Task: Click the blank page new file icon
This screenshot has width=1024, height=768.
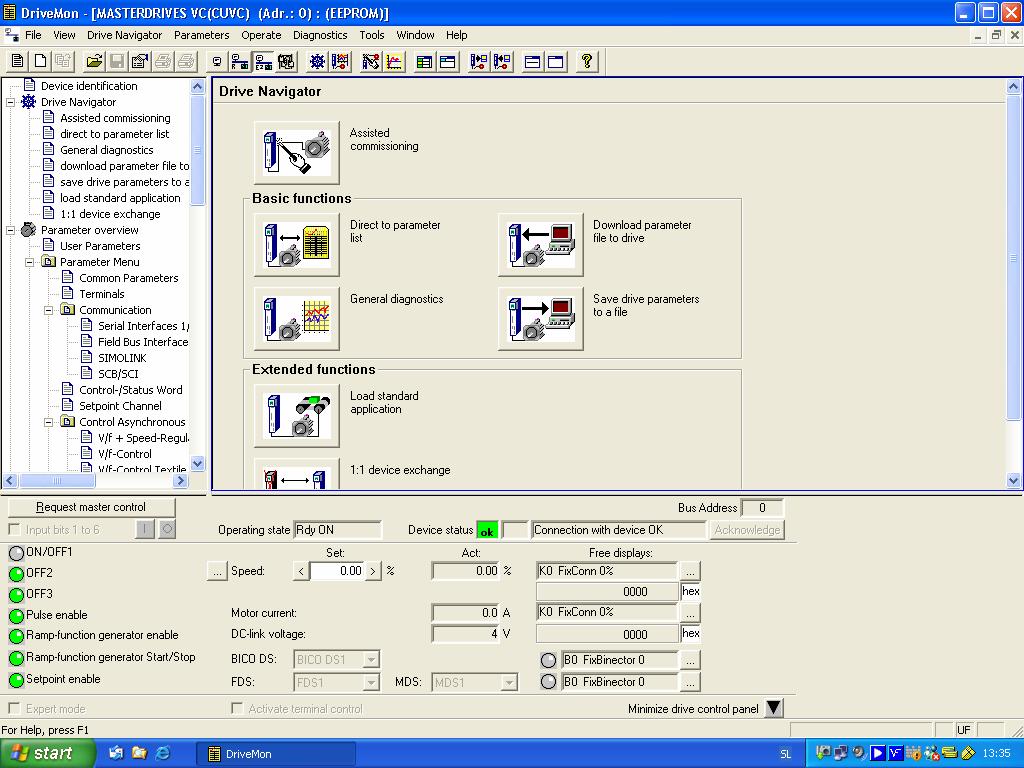Action: click(40, 61)
